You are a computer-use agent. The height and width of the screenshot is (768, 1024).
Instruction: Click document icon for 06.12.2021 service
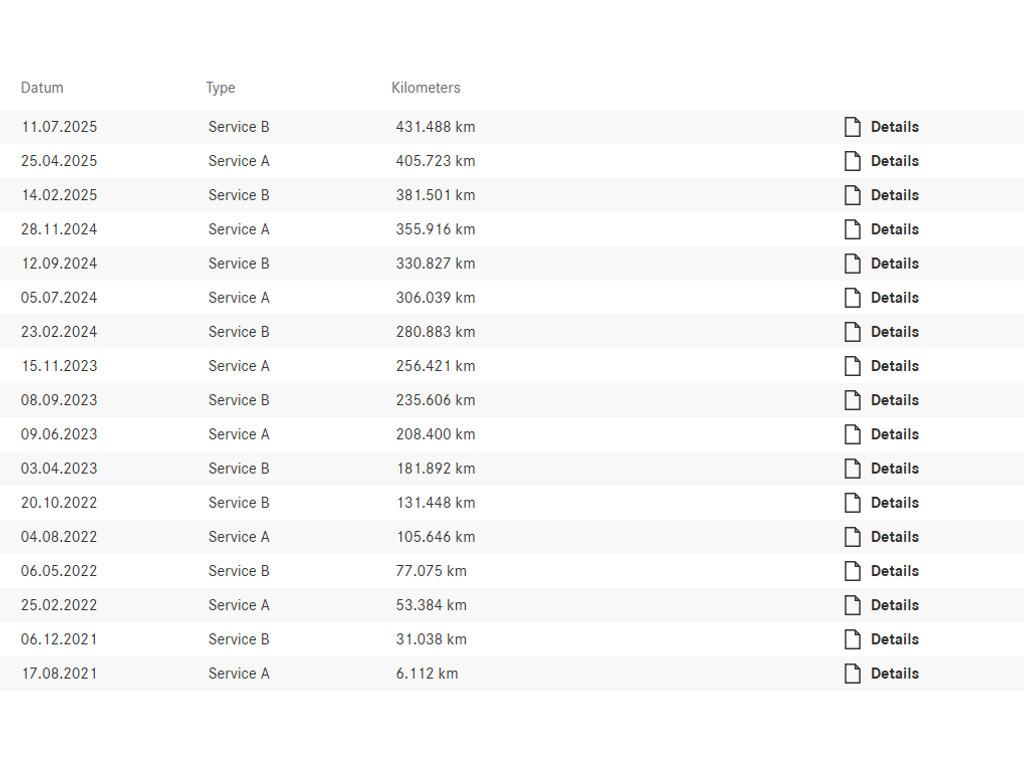click(852, 639)
